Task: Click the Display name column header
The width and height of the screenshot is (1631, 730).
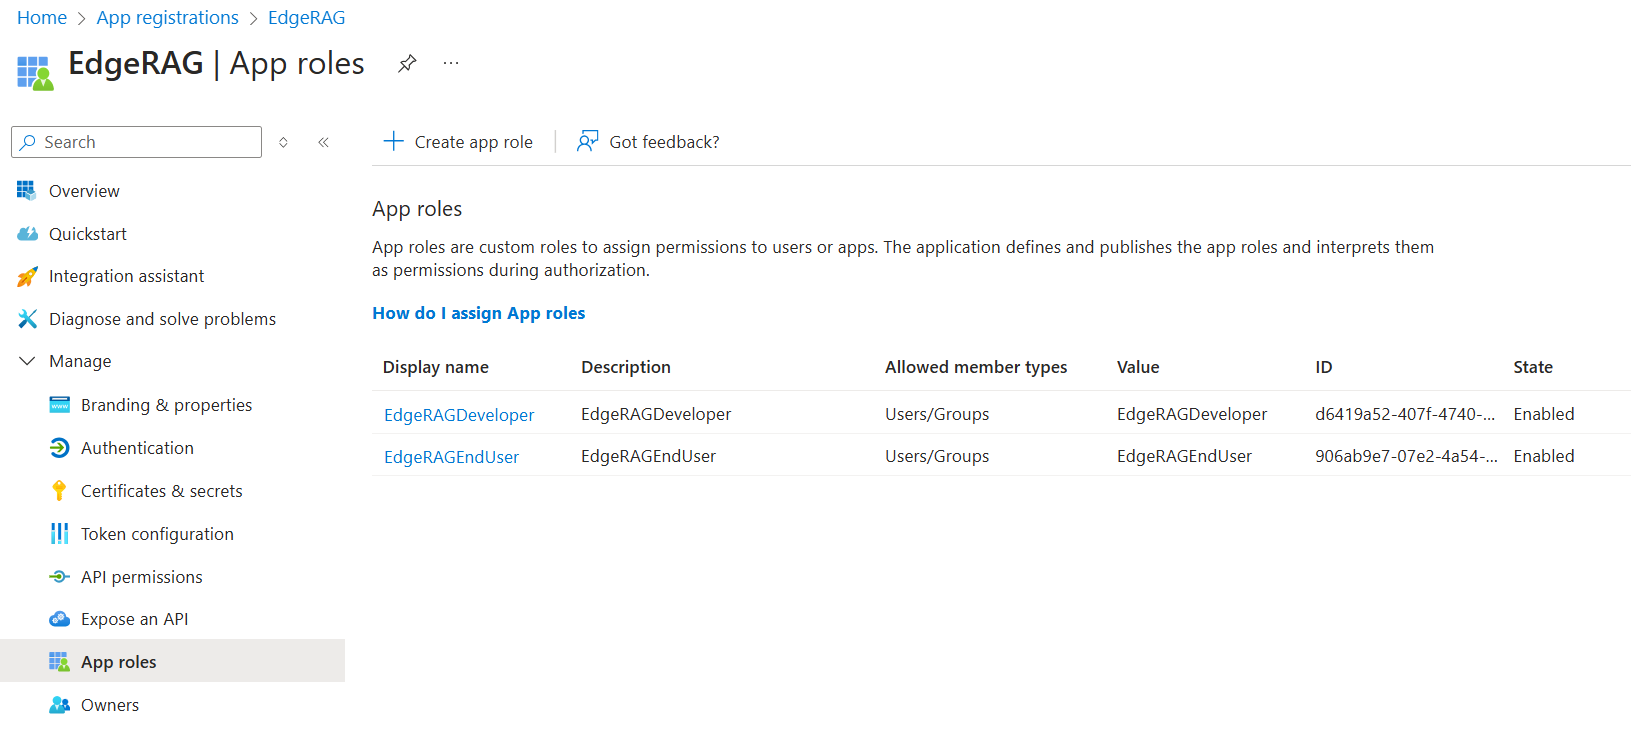Action: pos(436,367)
